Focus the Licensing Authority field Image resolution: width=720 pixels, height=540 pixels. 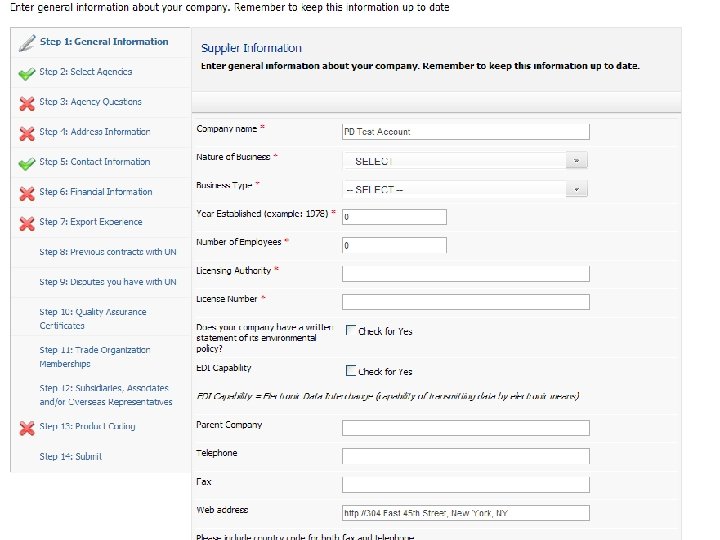465,273
